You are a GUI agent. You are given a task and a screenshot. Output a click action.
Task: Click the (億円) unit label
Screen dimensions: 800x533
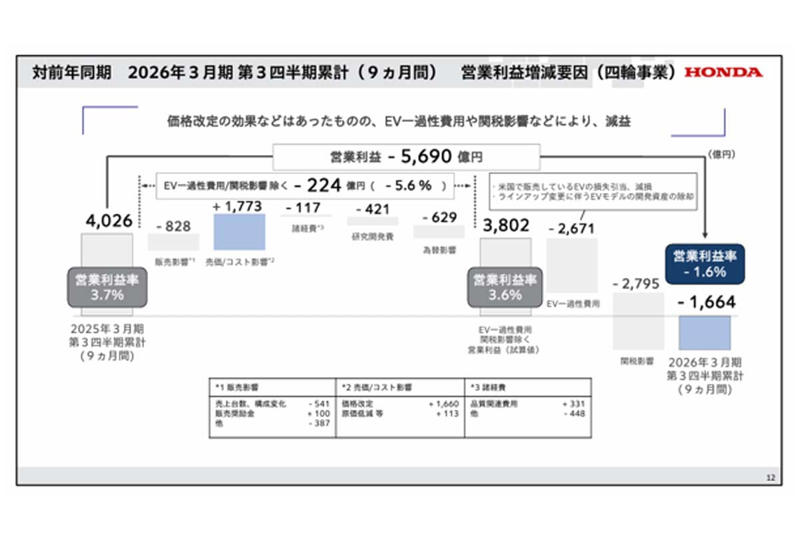click(721, 155)
